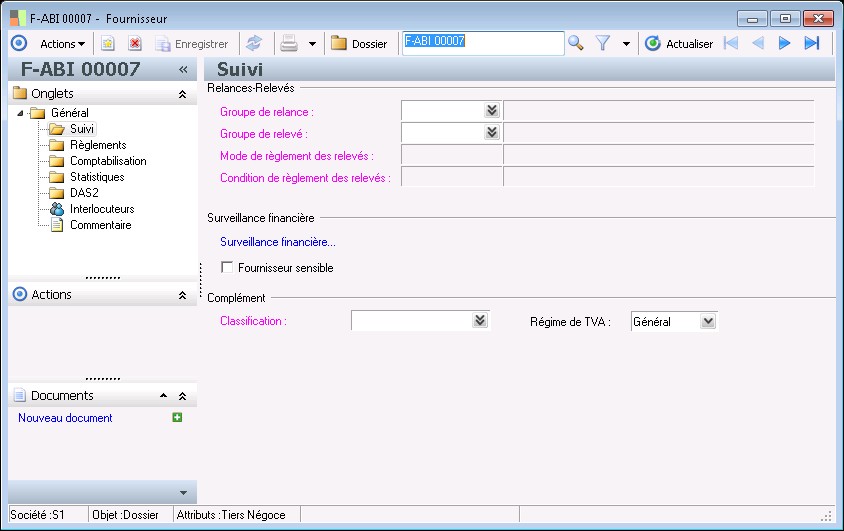Click the Documents panel up triangle
This screenshot has width=844, height=531.
point(163,395)
